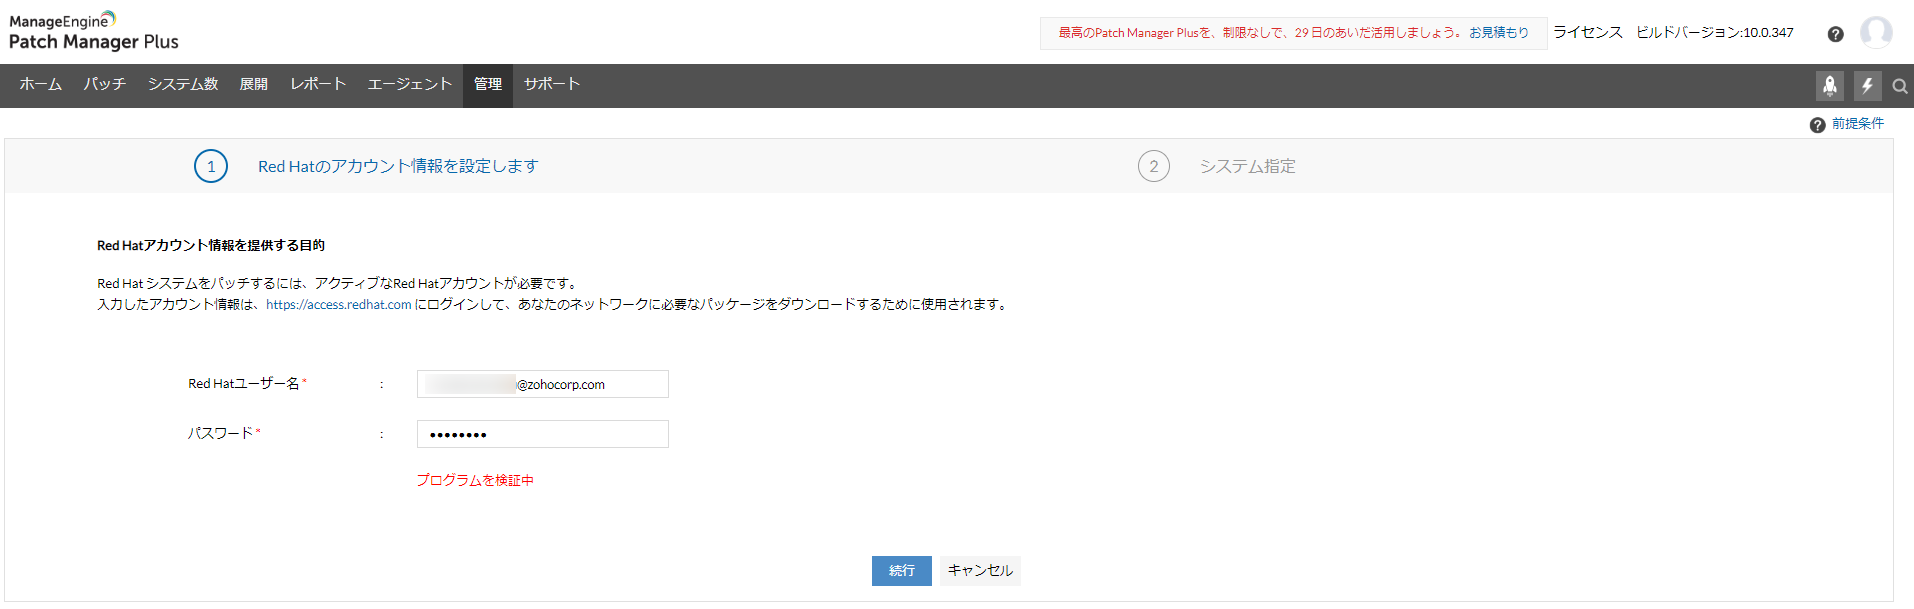
Task: Click the キャンセル button
Action: coord(980,571)
